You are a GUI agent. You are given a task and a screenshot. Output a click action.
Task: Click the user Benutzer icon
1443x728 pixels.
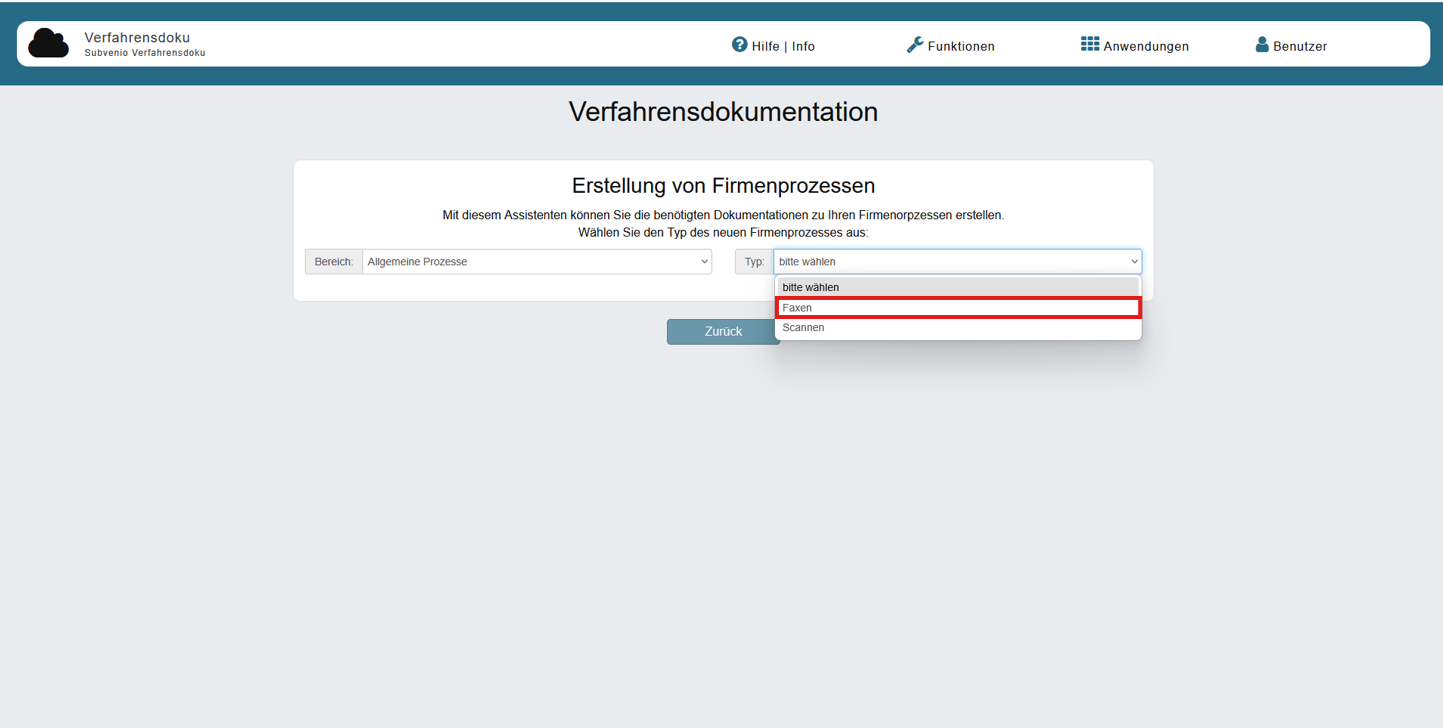pyautogui.click(x=1262, y=45)
